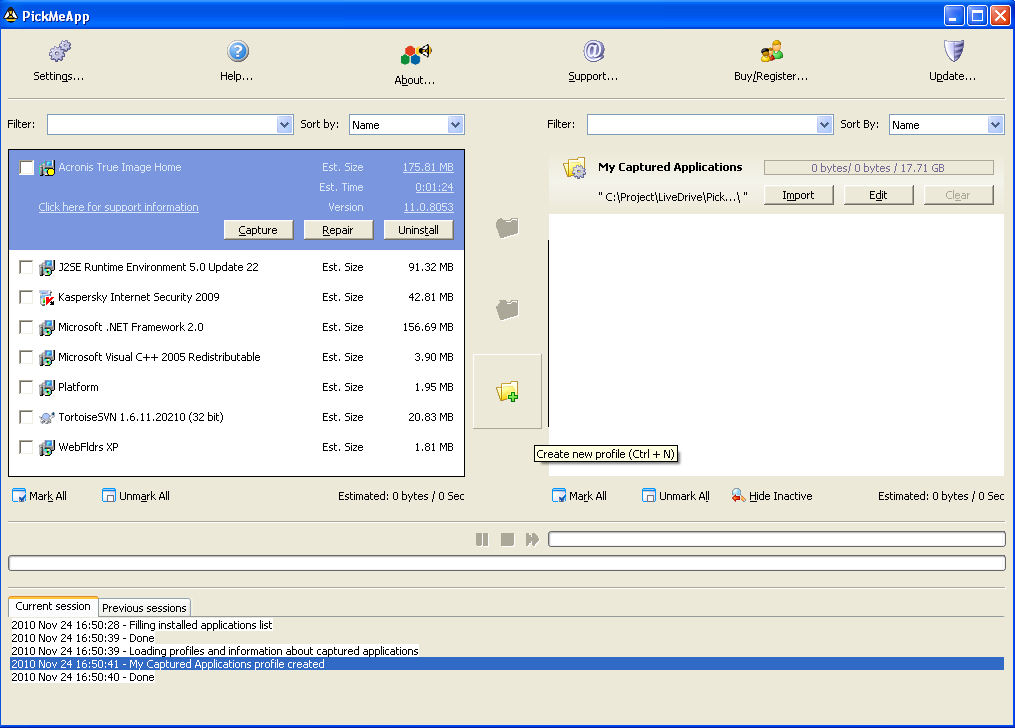Click the 175.81 MB size link
Screen dimensions: 1015x728
point(428,167)
